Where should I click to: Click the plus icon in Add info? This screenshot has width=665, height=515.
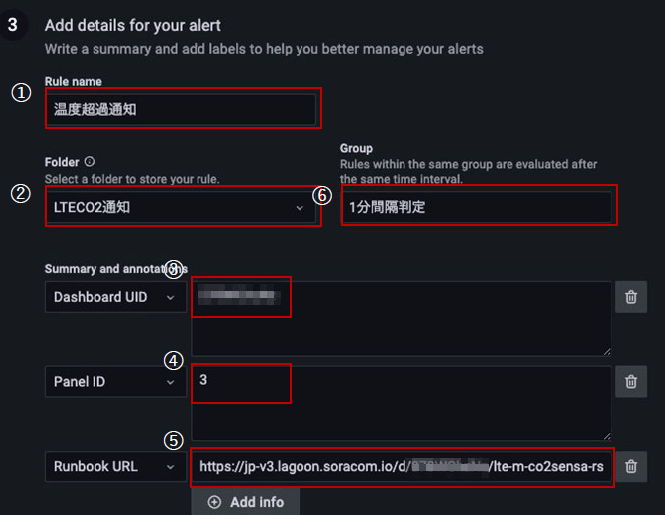pos(214,502)
